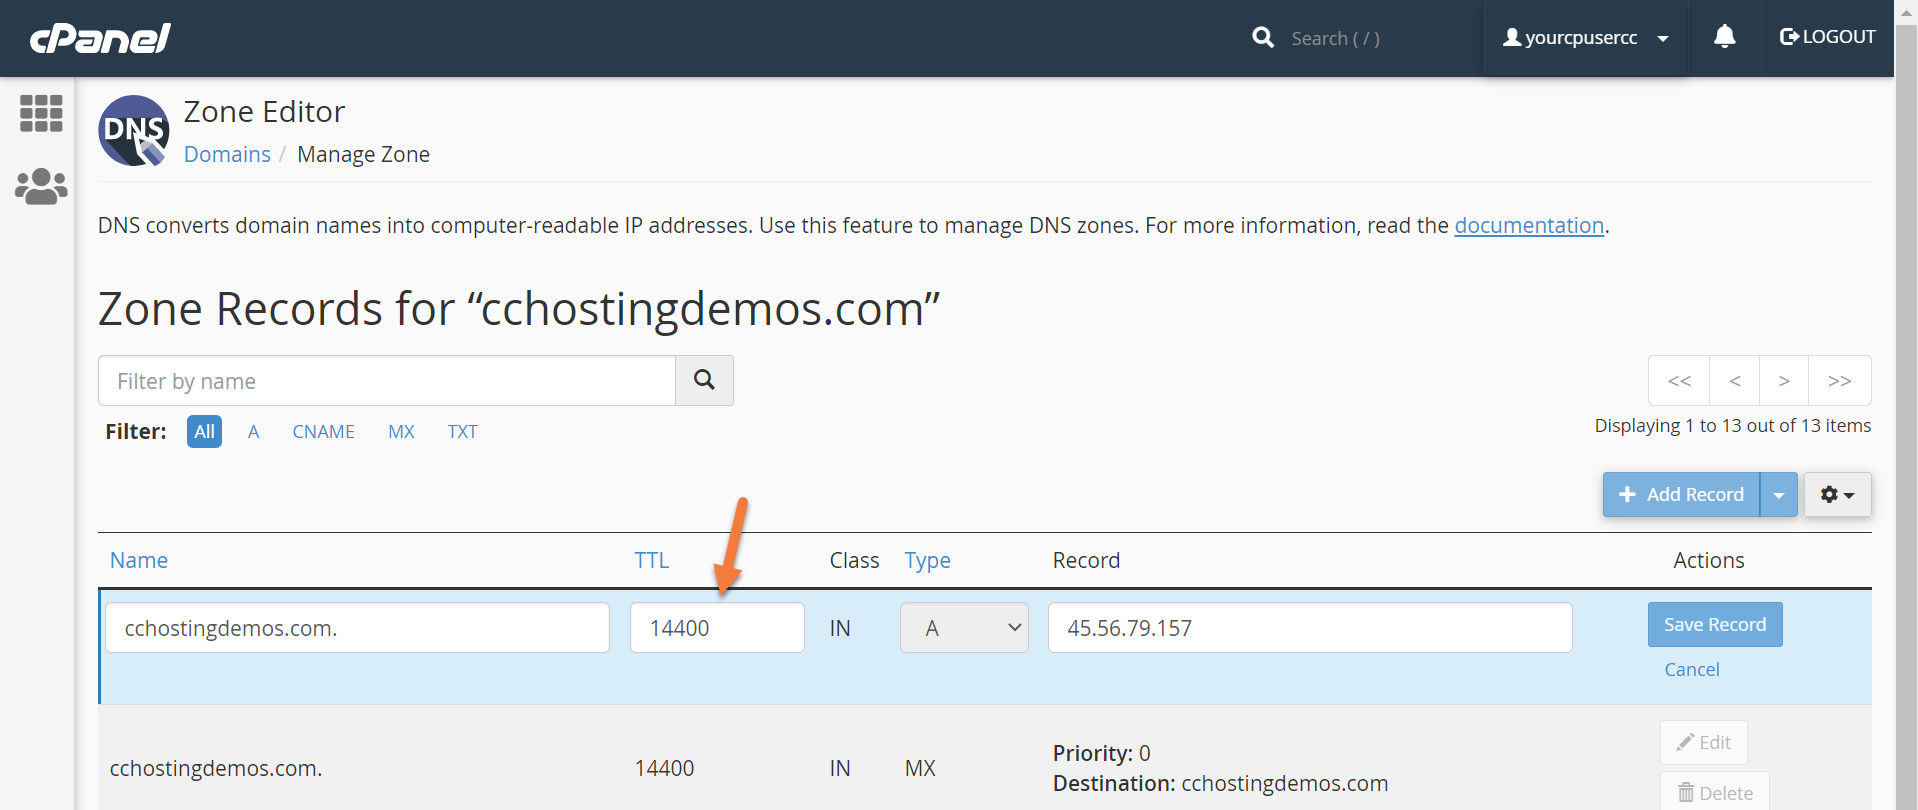This screenshot has width=1918, height=810.
Task: Filter records by MX type
Action: pyautogui.click(x=401, y=432)
